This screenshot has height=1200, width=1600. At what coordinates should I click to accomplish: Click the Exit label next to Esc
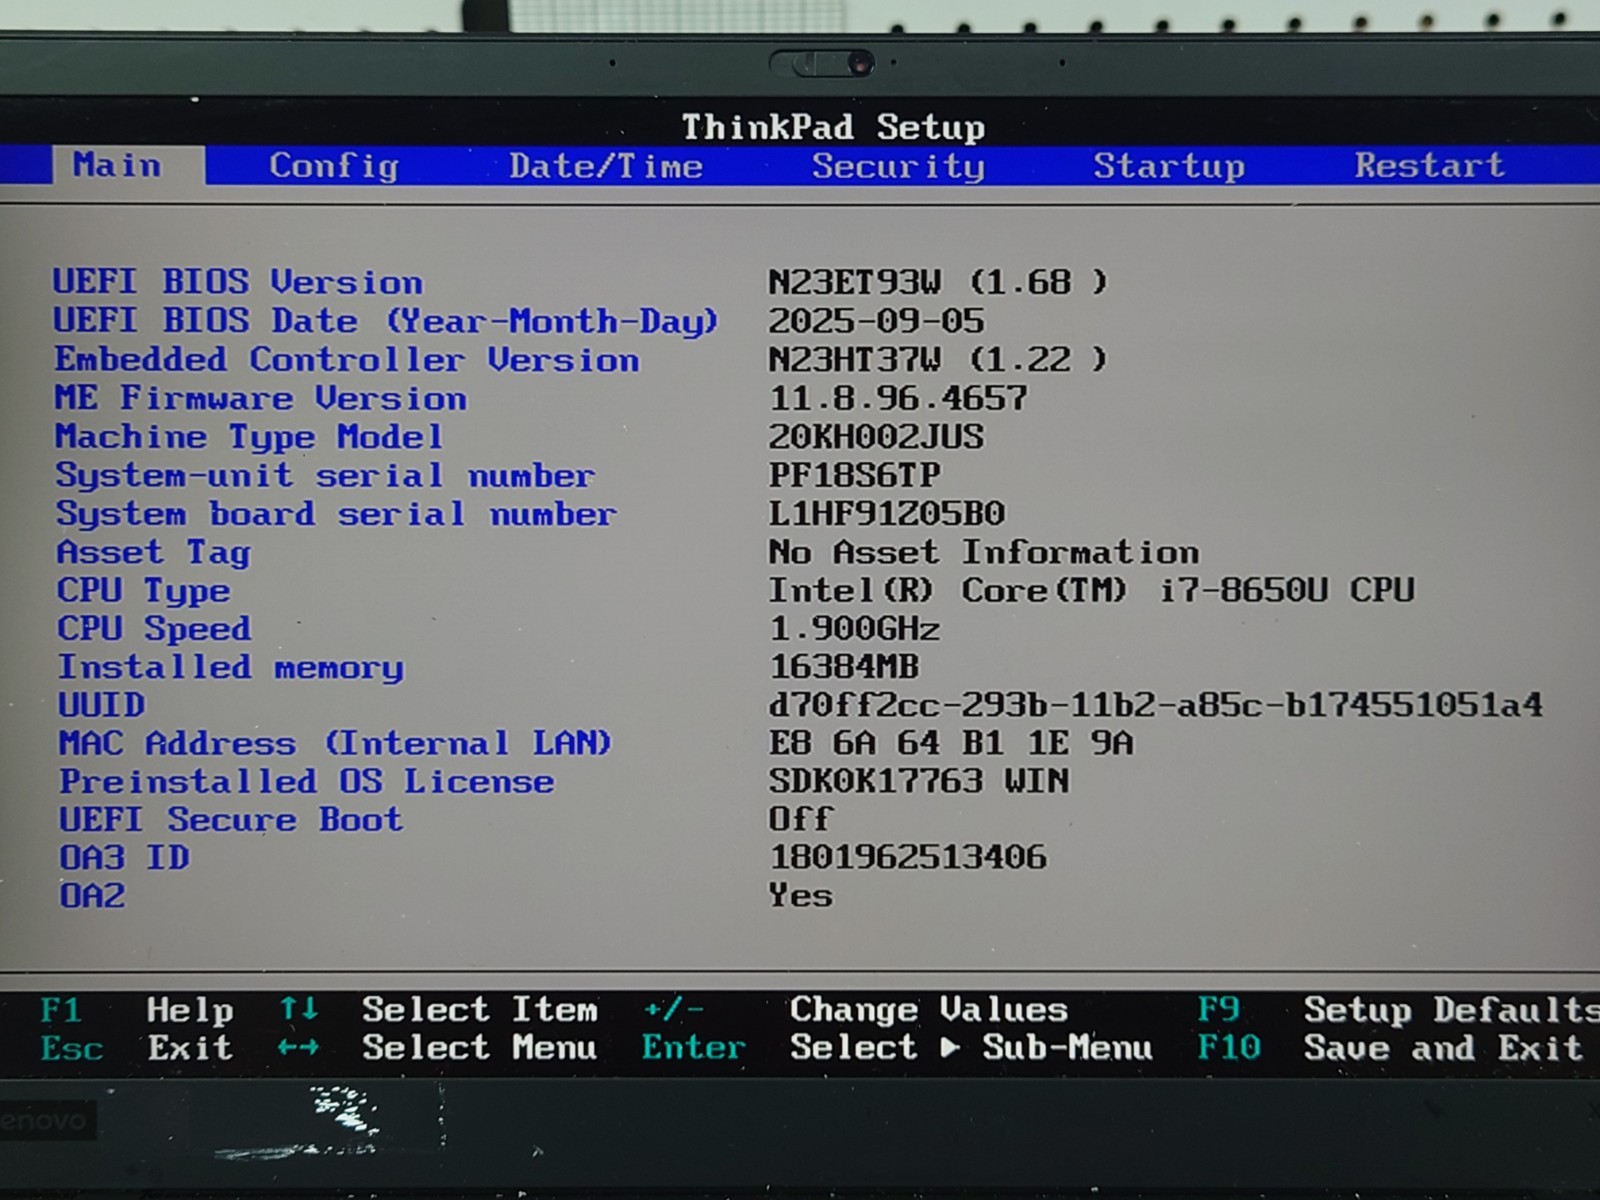(x=190, y=1048)
